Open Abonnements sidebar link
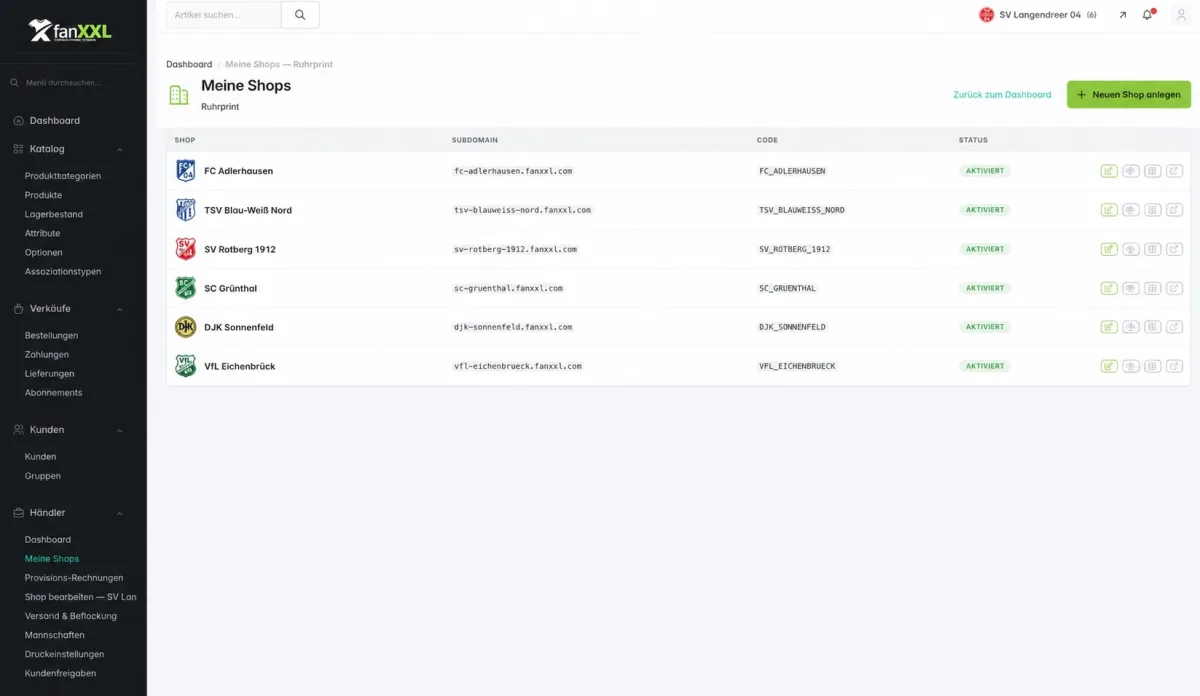Viewport: 1200px width, 696px height. click(54, 393)
